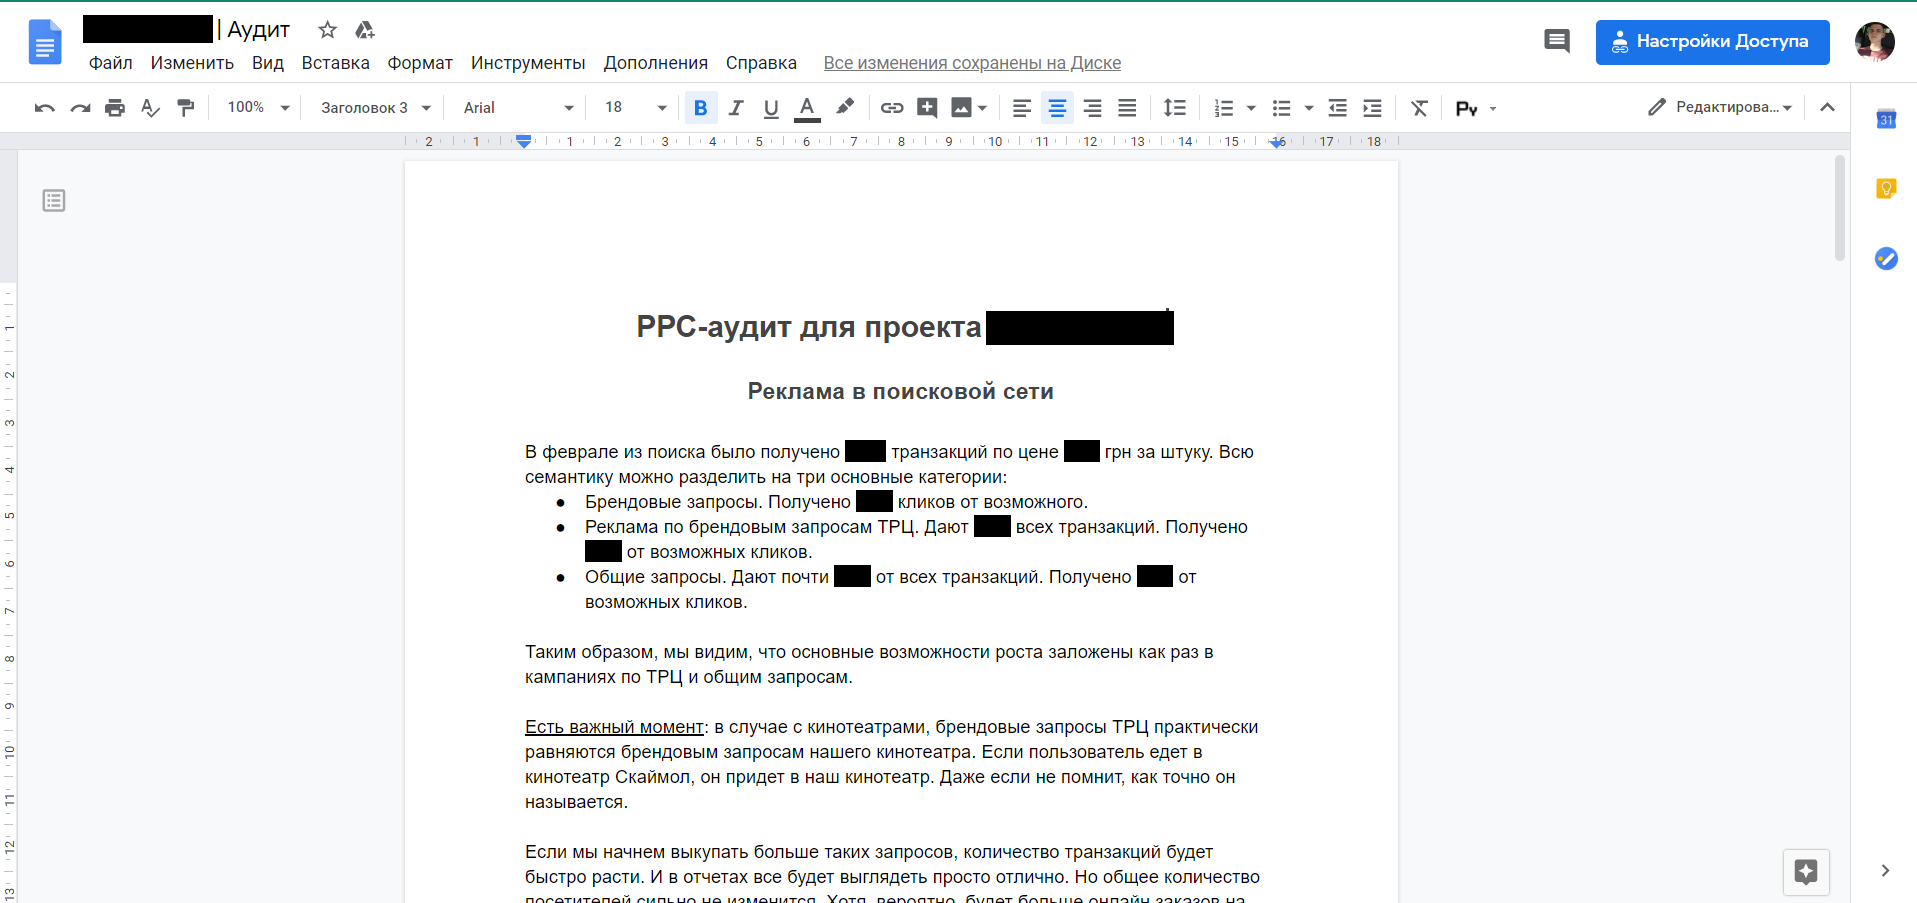Image resolution: width=1917 pixels, height=903 pixels.
Task: Open Google Calendar side panel
Action: [x=1886, y=119]
